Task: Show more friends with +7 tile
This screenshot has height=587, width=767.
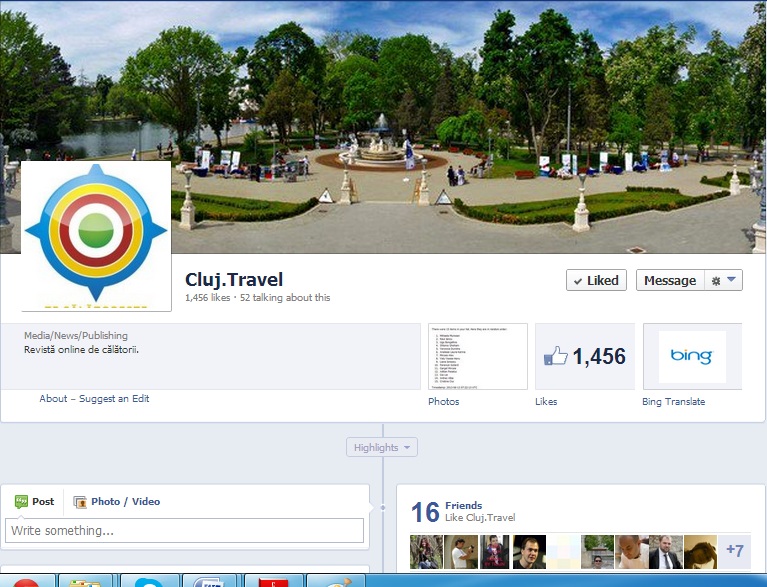Action: (735, 550)
